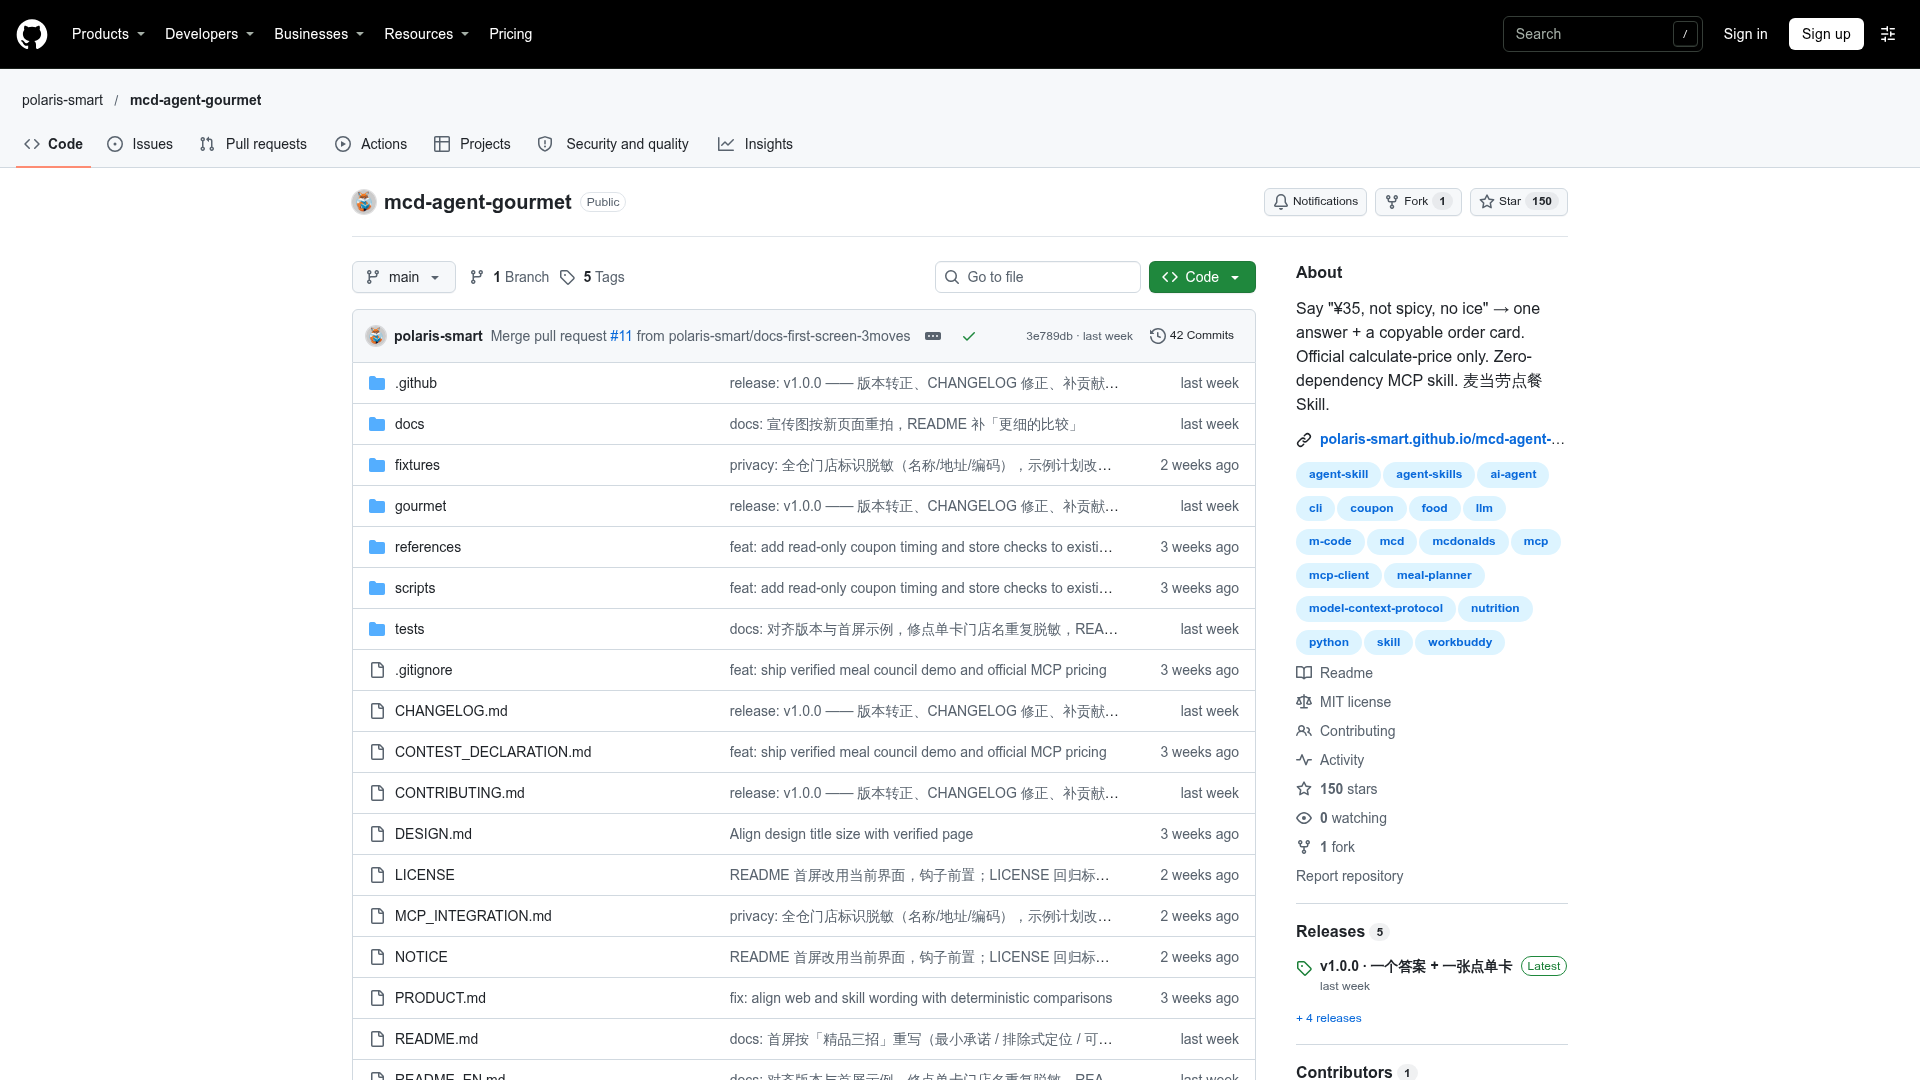Image resolution: width=1920 pixels, height=1080 pixels.
Task: Open the Pricing link
Action: [x=510, y=34]
